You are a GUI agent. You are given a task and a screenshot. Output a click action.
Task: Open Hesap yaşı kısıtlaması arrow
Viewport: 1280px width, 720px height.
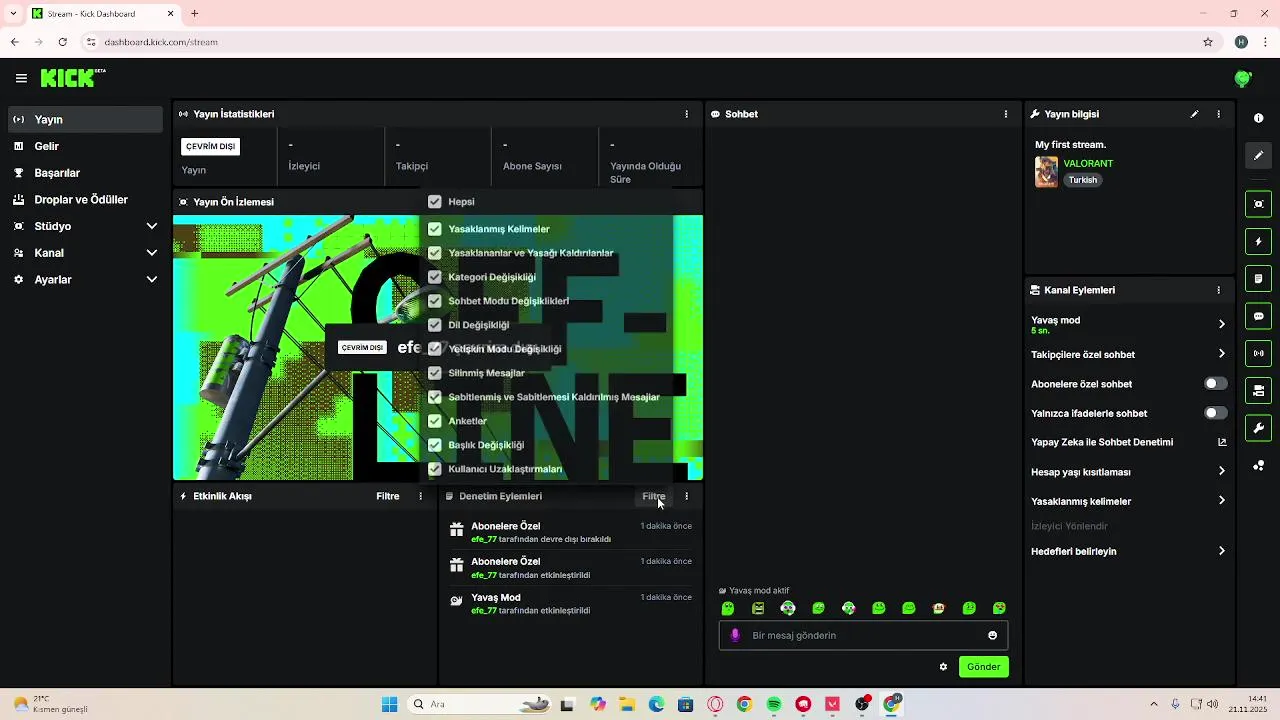click(x=1221, y=471)
